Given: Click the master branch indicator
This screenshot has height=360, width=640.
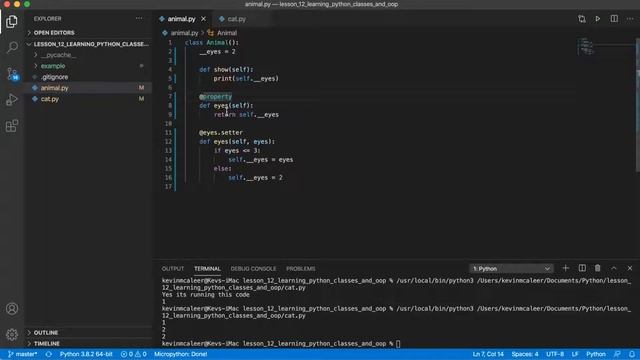Looking at the screenshot, I should tap(22, 354).
